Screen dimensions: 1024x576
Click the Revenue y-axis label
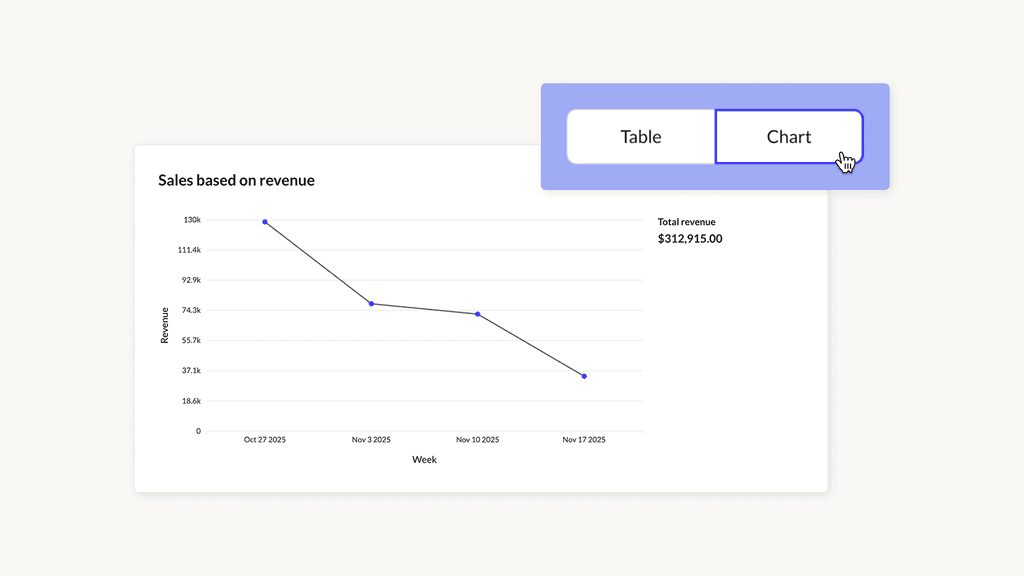click(x=165, y=325)
